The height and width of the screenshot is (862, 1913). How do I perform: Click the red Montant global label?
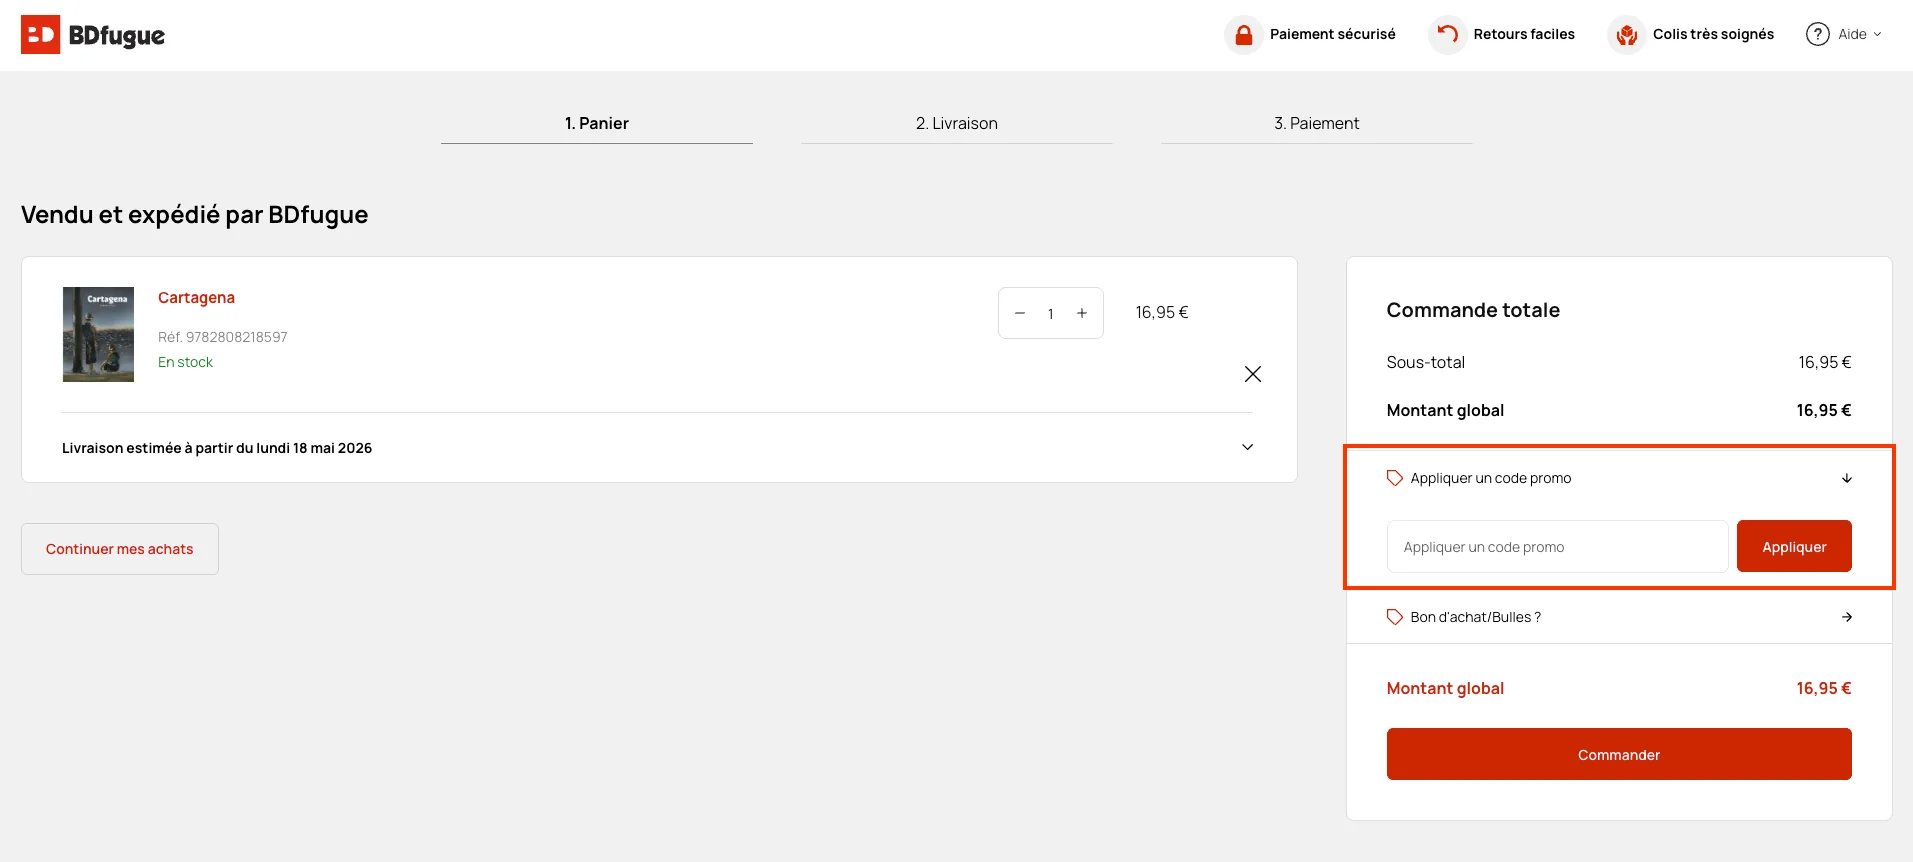point(1445,688)
